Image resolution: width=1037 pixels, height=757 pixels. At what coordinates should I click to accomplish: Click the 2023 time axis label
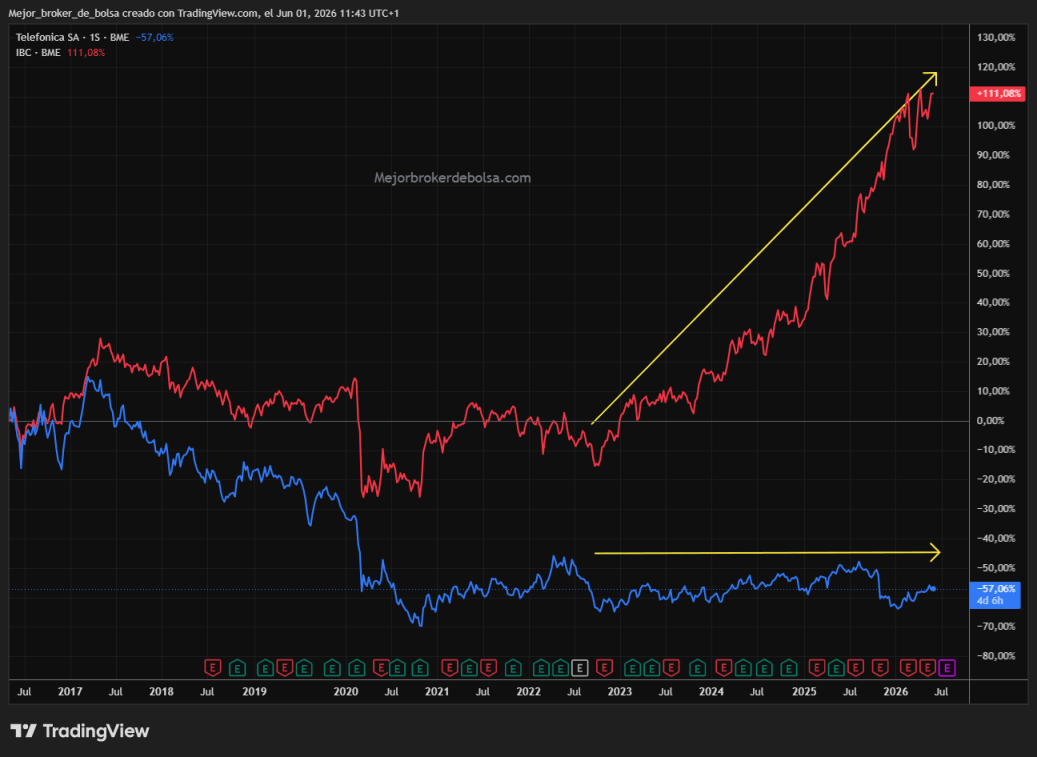[620, 692]
